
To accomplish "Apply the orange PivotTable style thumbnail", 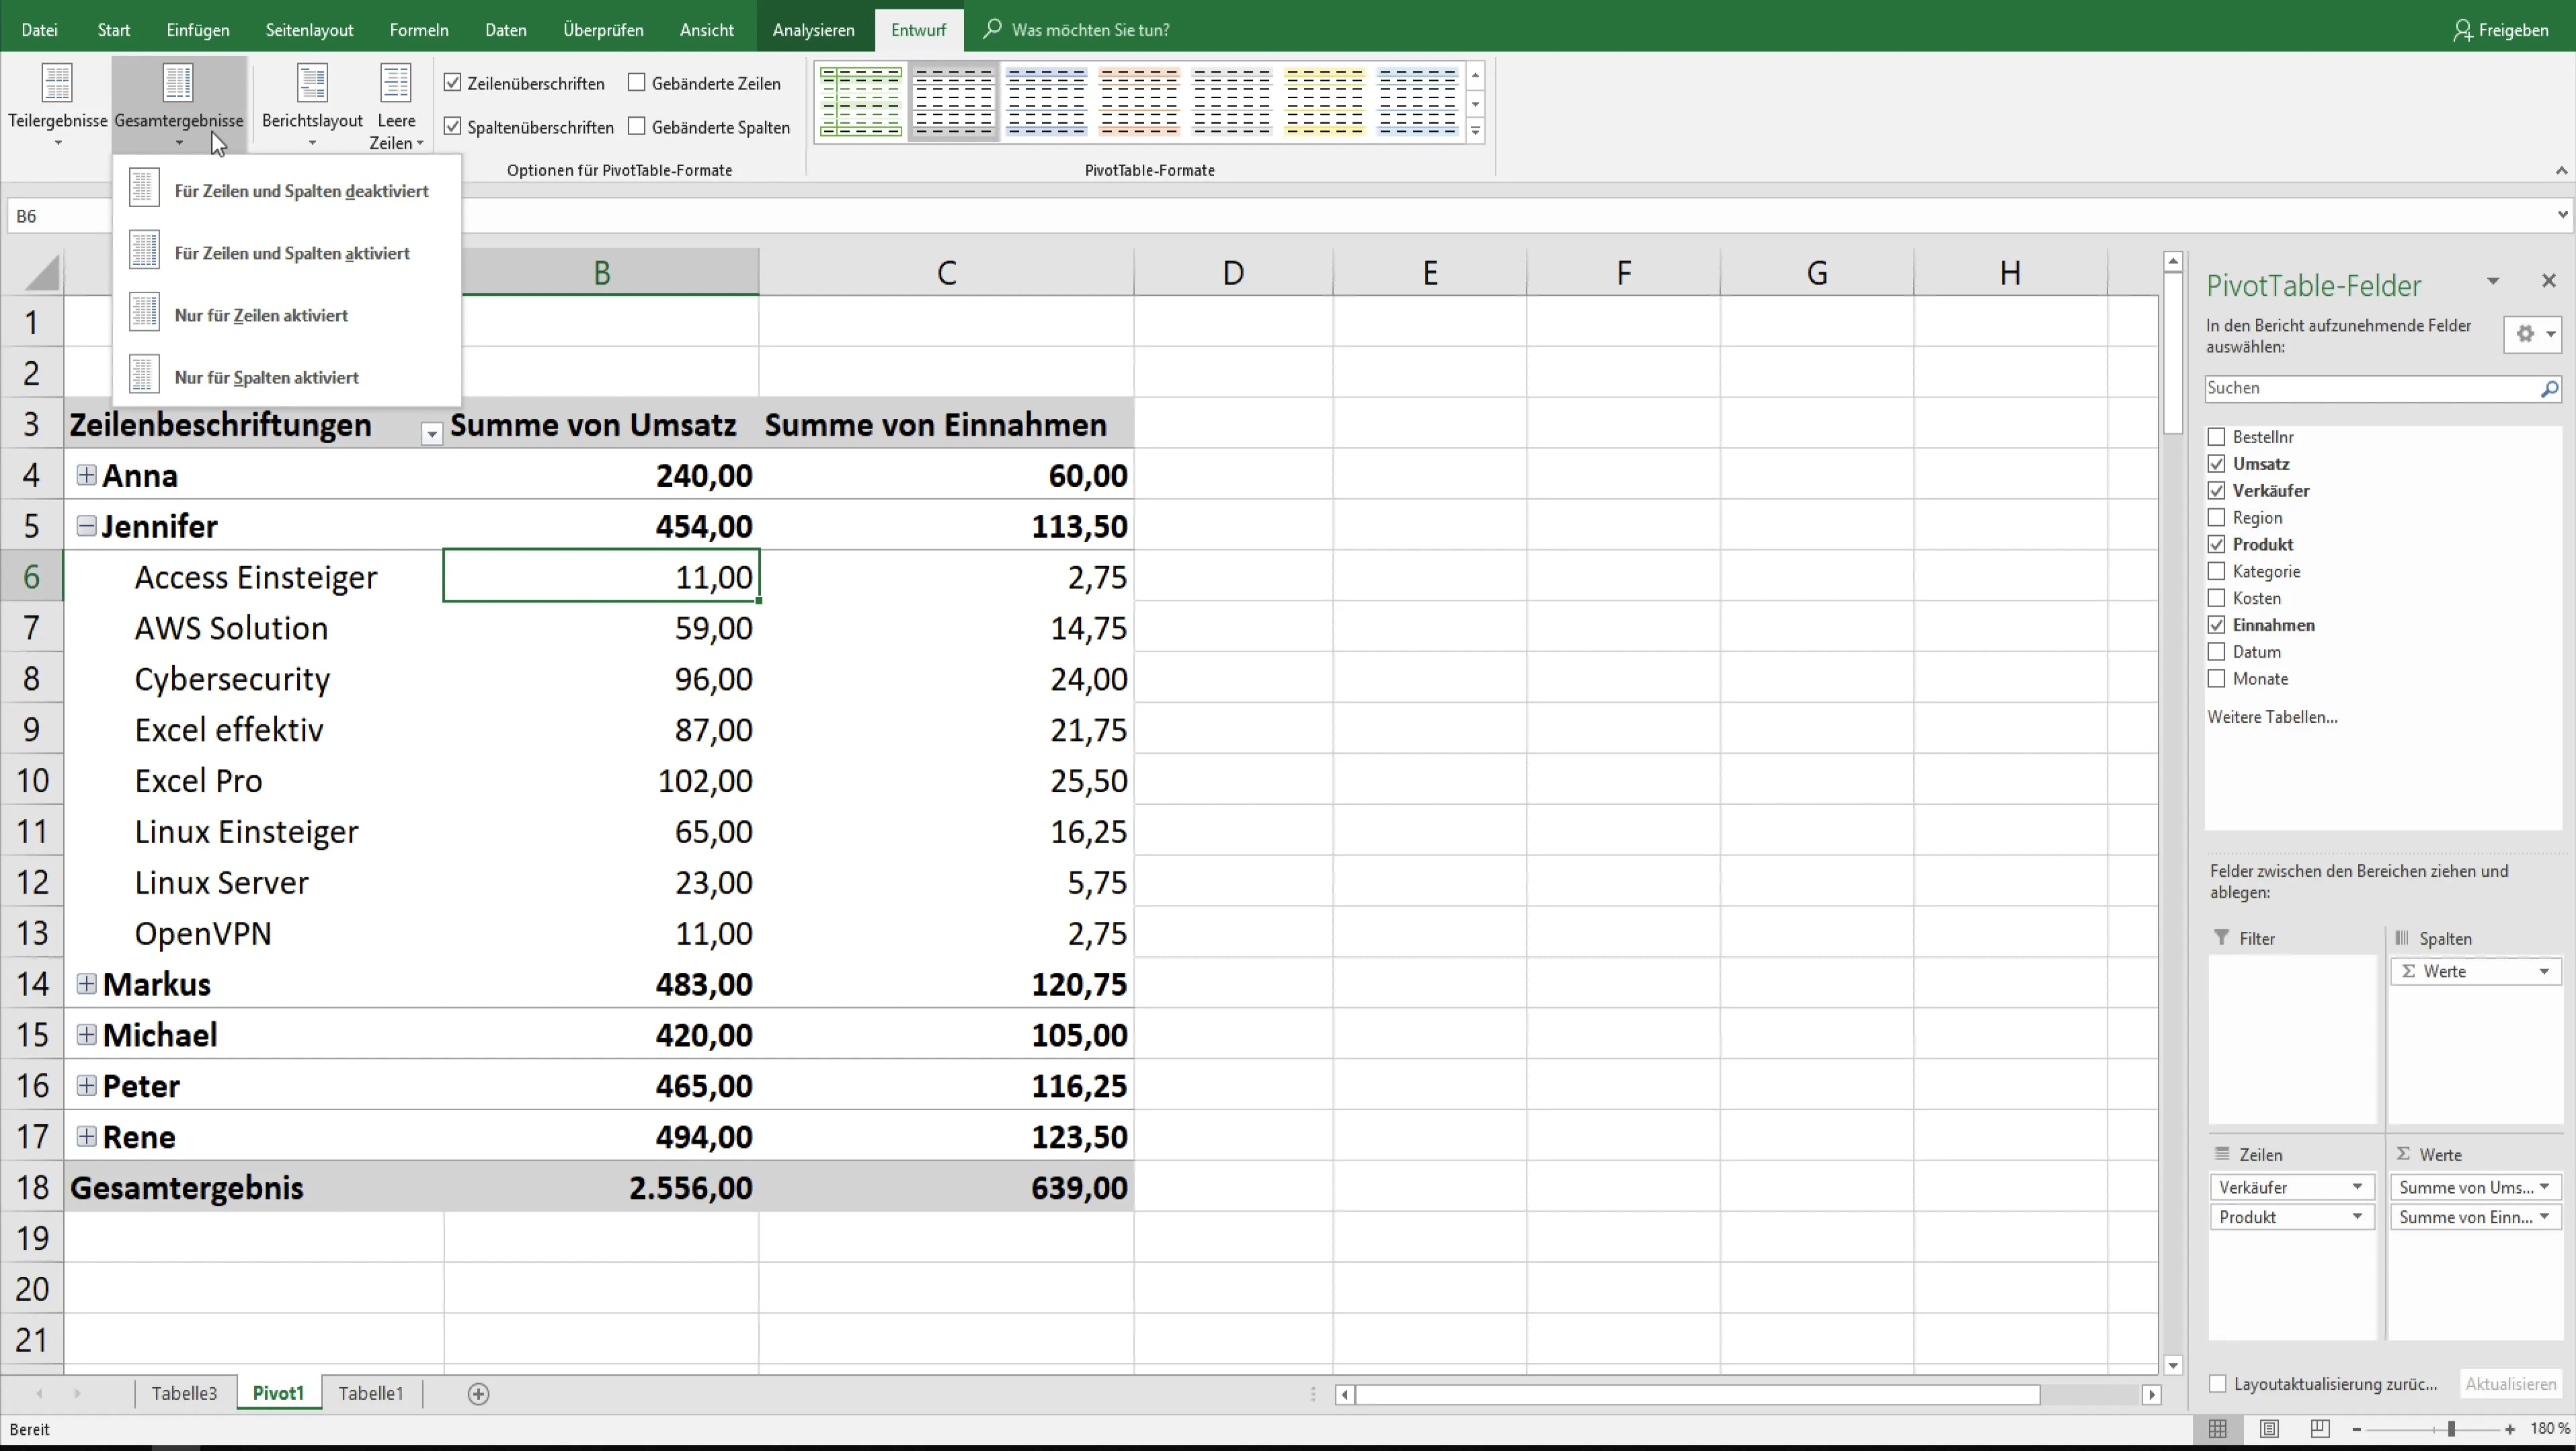I will (1139, 101).
